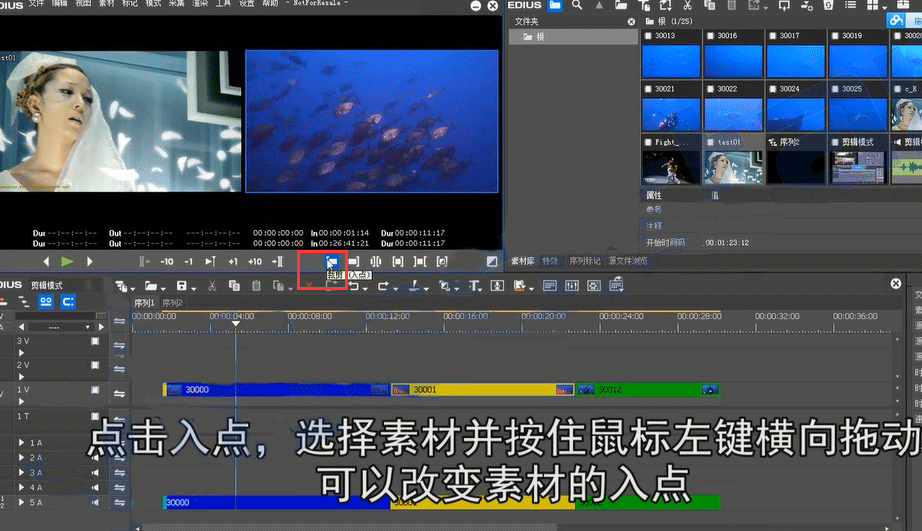This screenshot has width=922, height=531.
Task: Select the 30013 clip thumbnail in bin
Action: tap(671, 60)
